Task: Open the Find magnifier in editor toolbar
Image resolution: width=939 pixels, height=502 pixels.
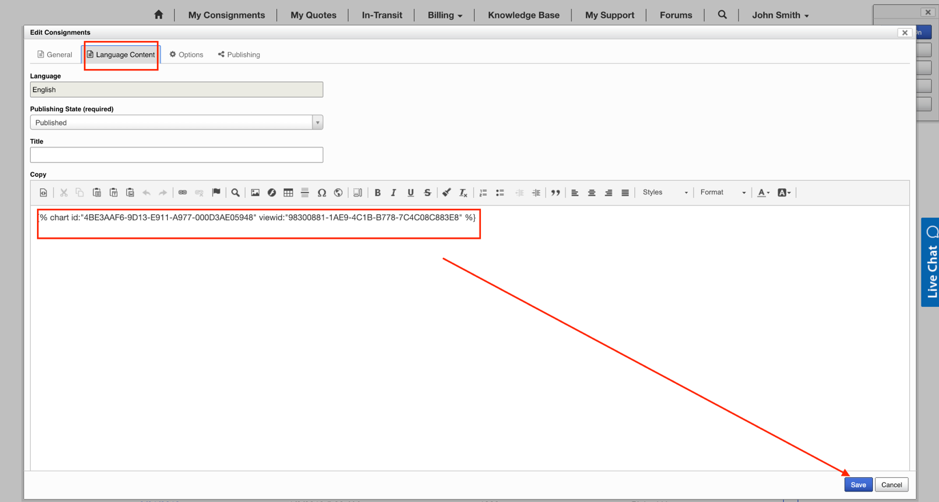Action: tap(235, 193)
